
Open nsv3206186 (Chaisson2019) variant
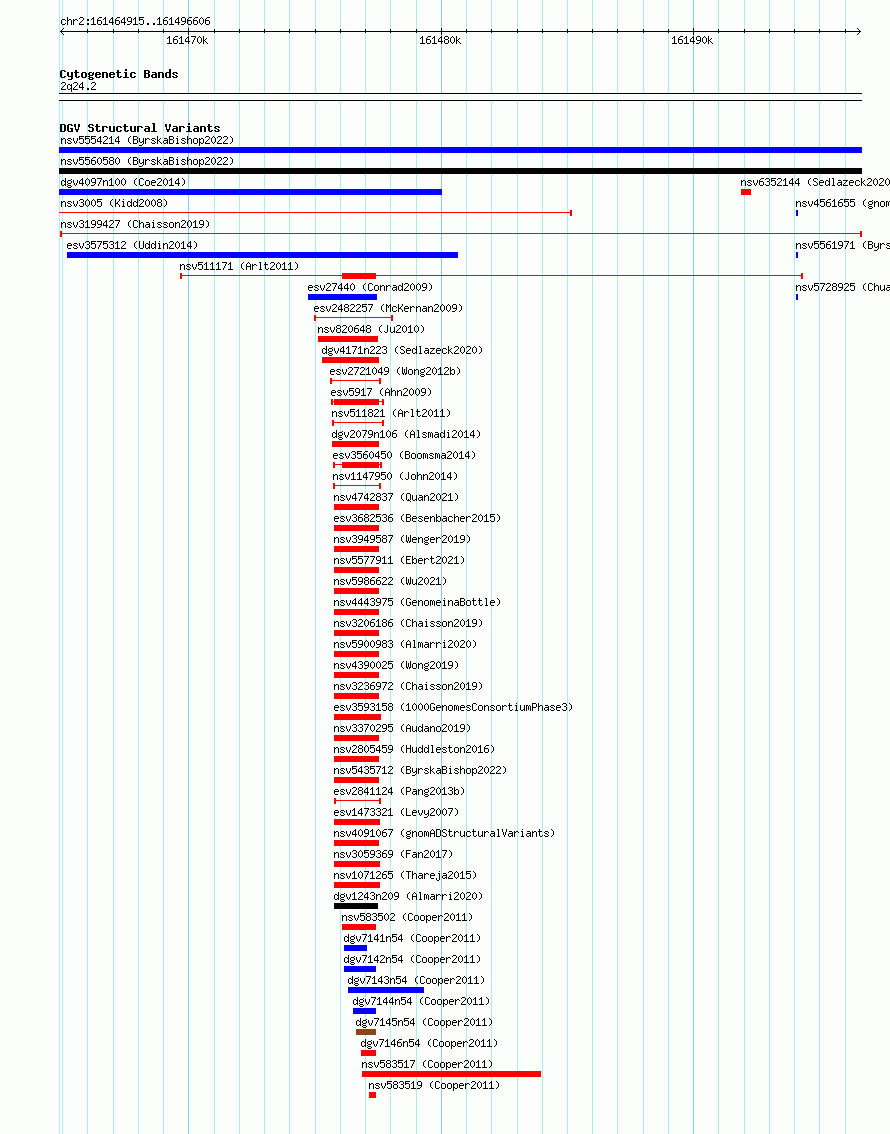[x=408, y=623]
